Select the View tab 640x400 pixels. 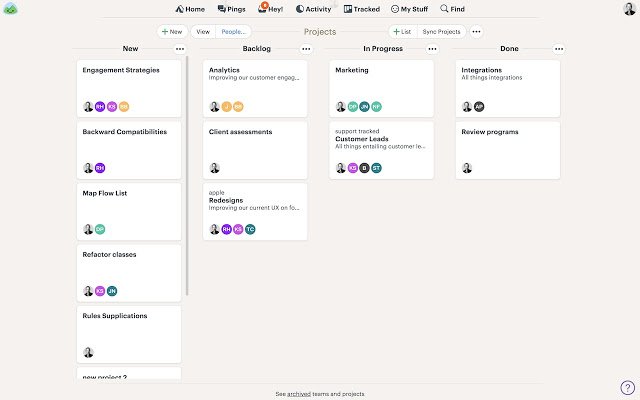click(x=203, y=31)
